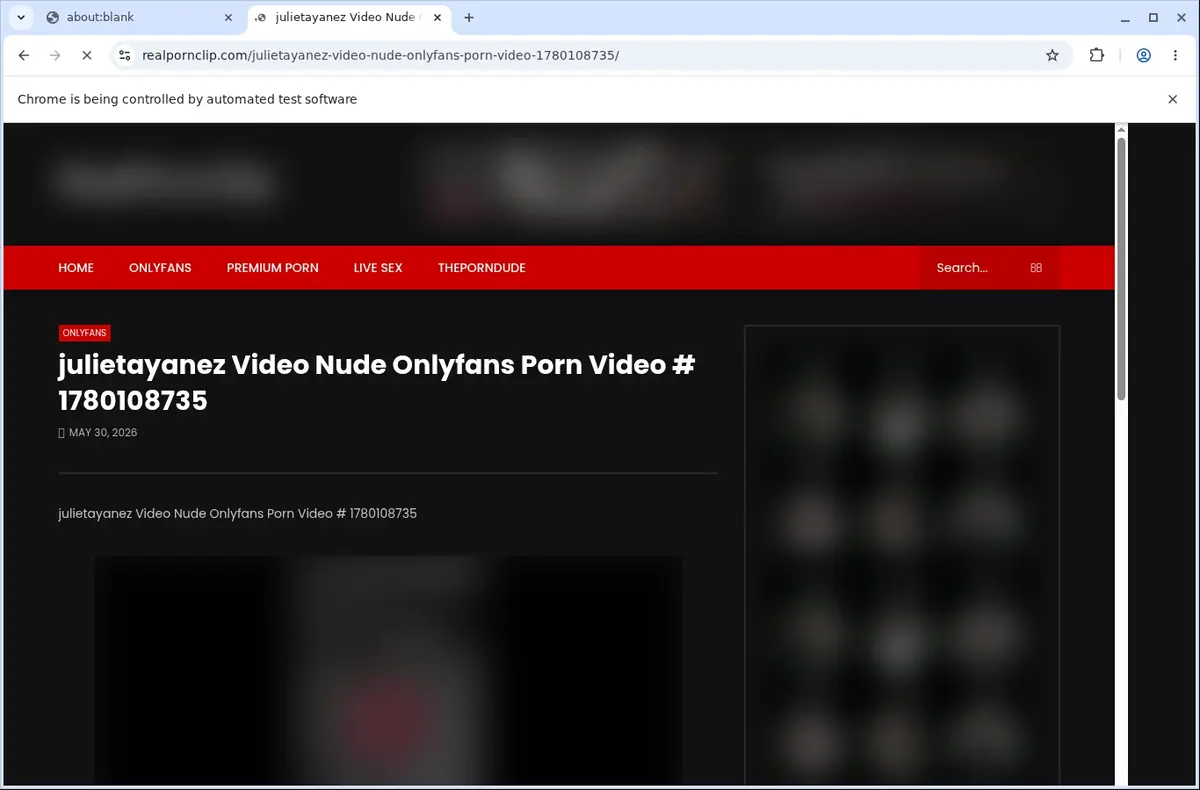Viewport: 1200px width, 790px height.
Task: Click the red ONLYFANS category tag
Action: click(x=84, y=333)
